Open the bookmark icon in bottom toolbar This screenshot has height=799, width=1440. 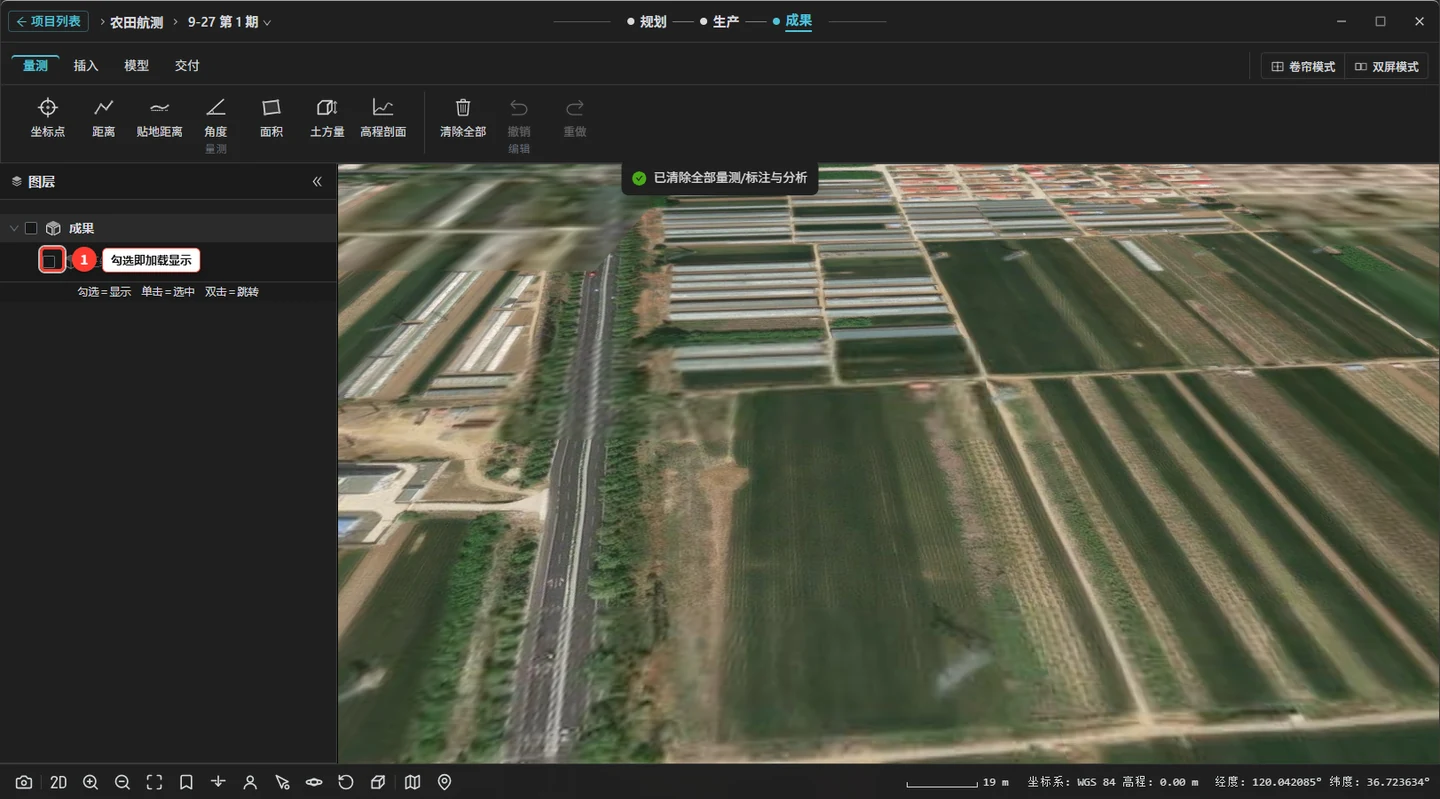coord(186,782)
